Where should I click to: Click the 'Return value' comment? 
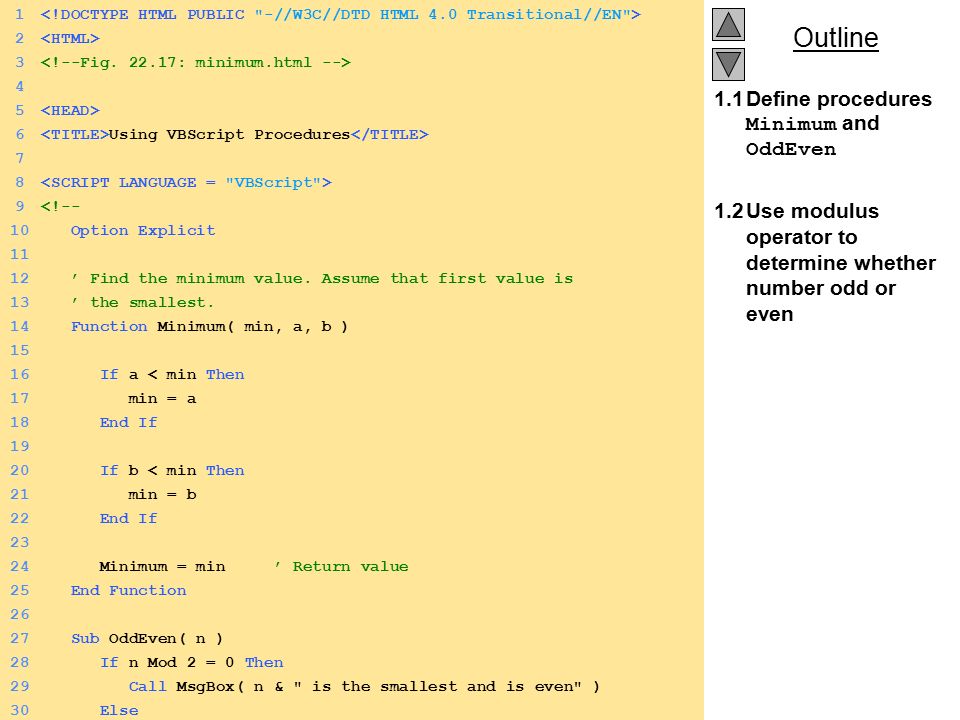pyautogui.click(x=342, y=566)
